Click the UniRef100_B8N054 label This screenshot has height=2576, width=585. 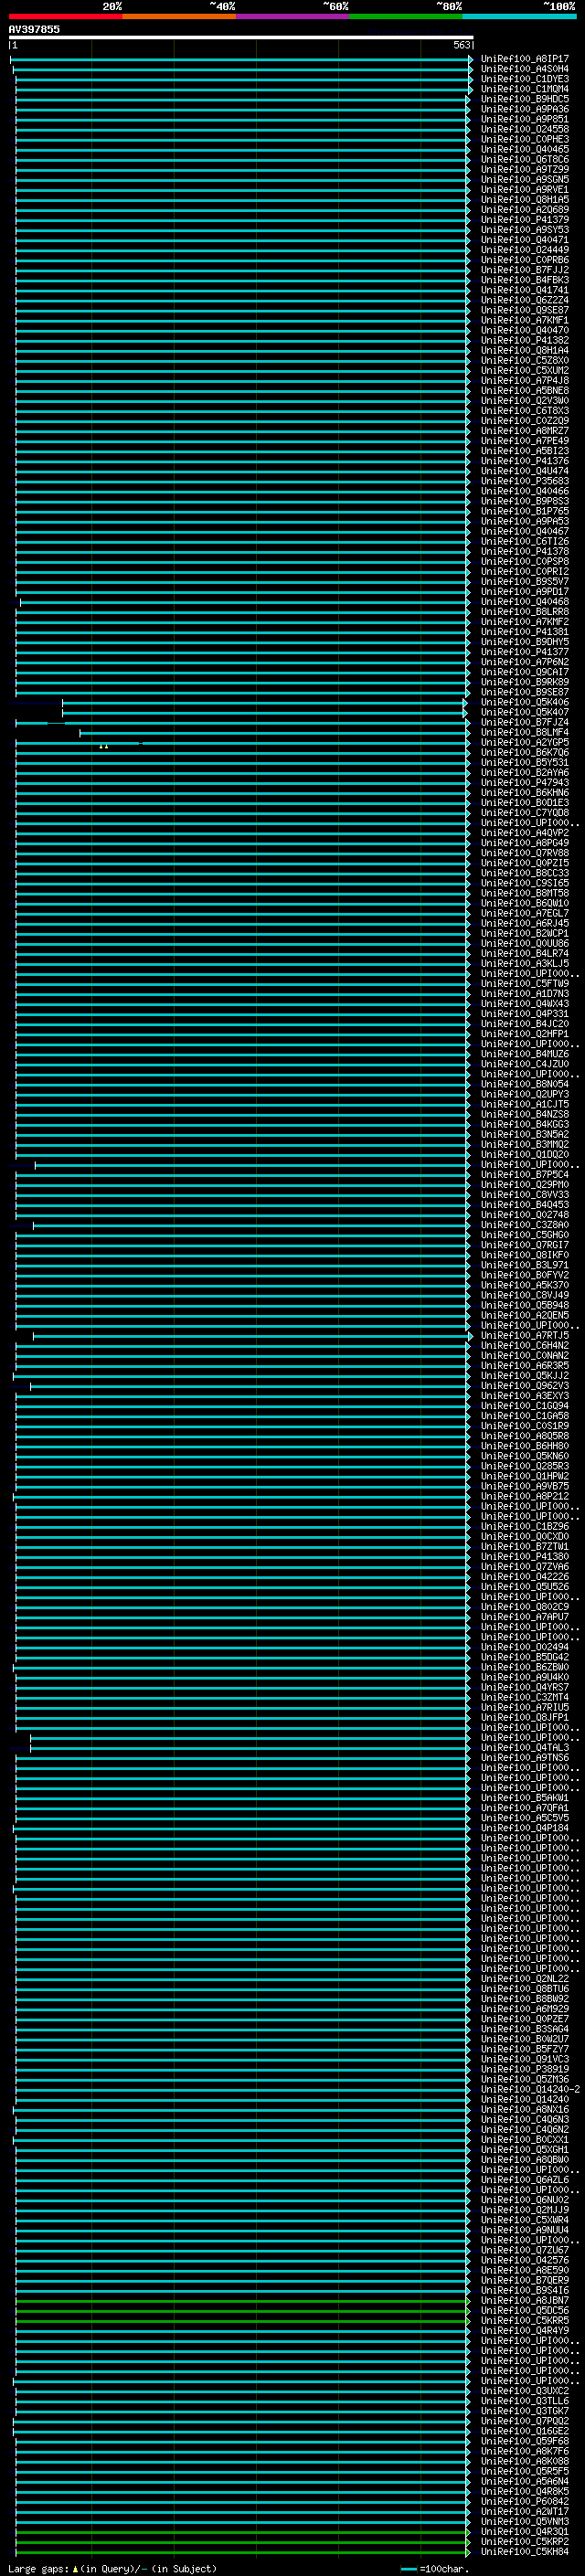point(524,1084)
